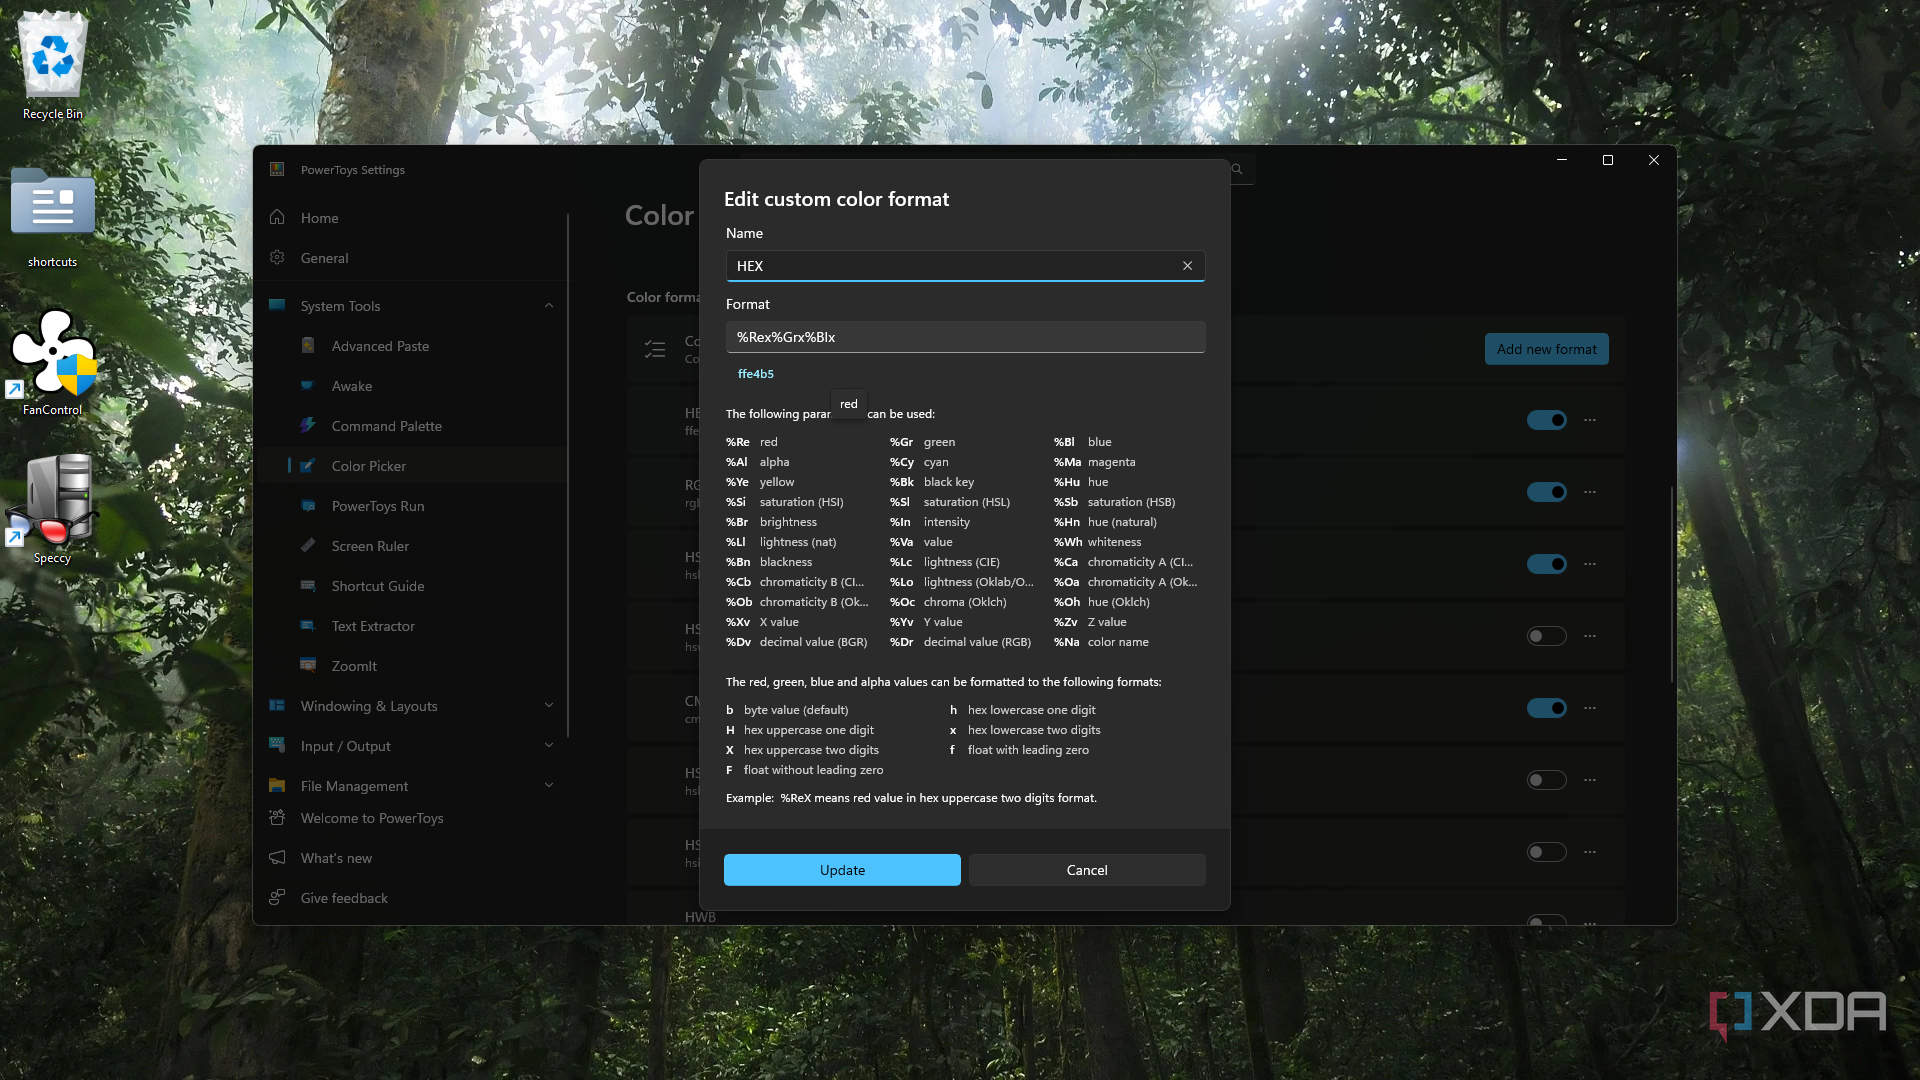1920x1080 pixels.
Task: Toggle the third enabled format switch
Action: (1546, 564)
